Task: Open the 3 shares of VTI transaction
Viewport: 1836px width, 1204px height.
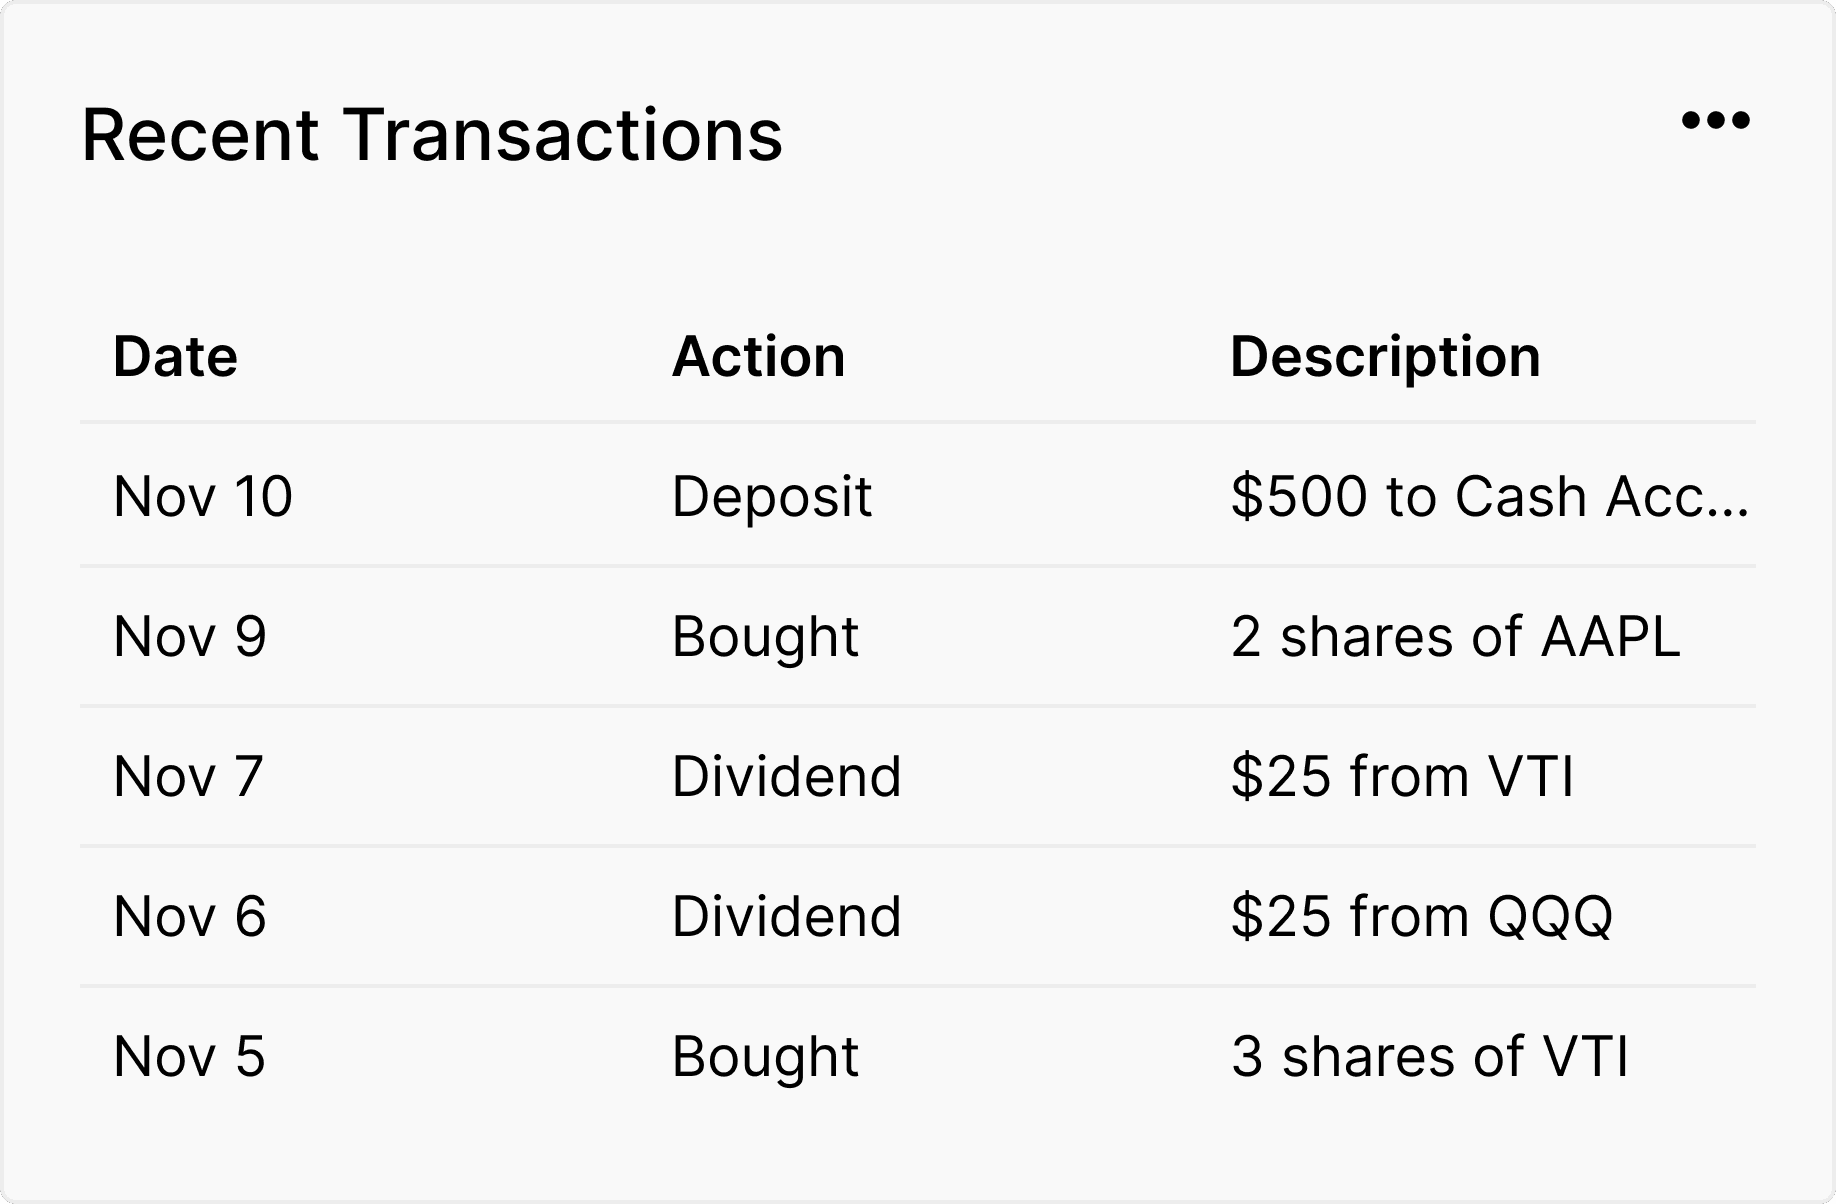Action: pos(1429,1056)
